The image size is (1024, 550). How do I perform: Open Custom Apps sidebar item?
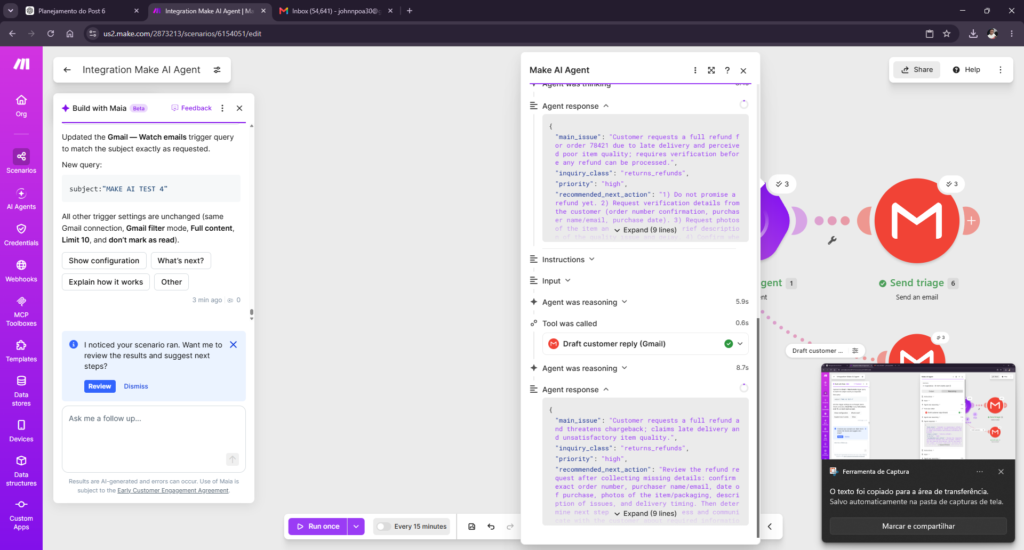click(x=21, y=515)
